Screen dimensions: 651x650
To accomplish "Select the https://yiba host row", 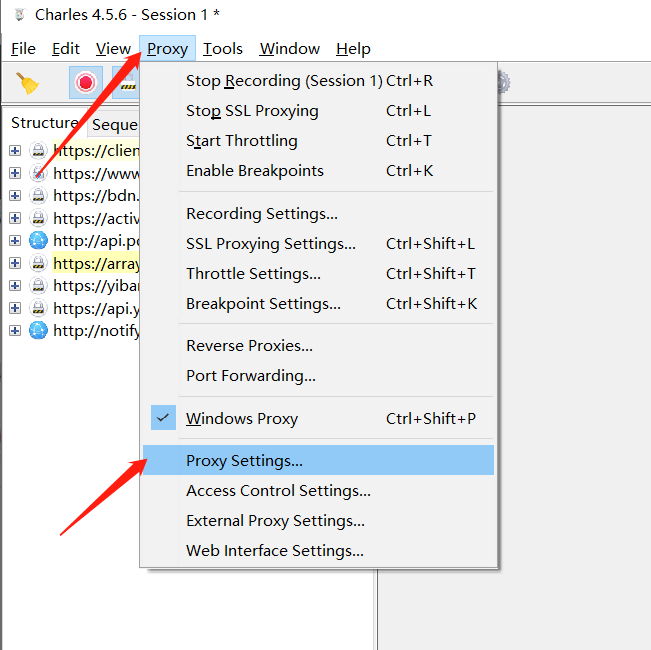I will point(96,285).
